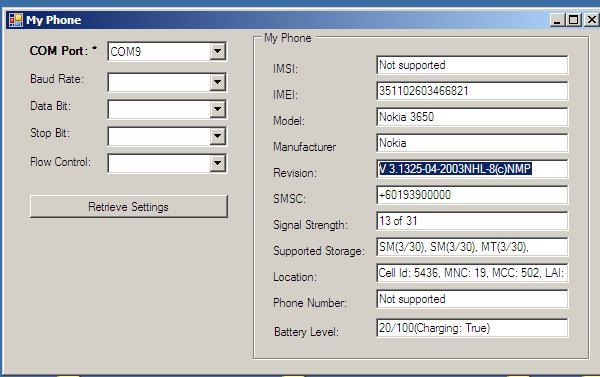The height and width of the screenshot is (377, 600).
Task: Click the Stop Bit label
Action: click(x=50, y=133)
